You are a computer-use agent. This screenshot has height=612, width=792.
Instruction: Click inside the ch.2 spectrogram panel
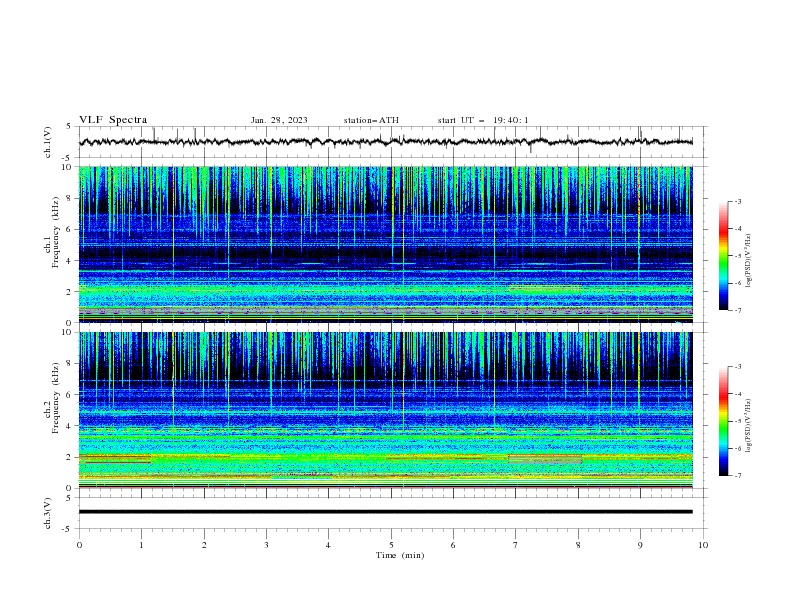pyautogui.click(x=385, y=410)
